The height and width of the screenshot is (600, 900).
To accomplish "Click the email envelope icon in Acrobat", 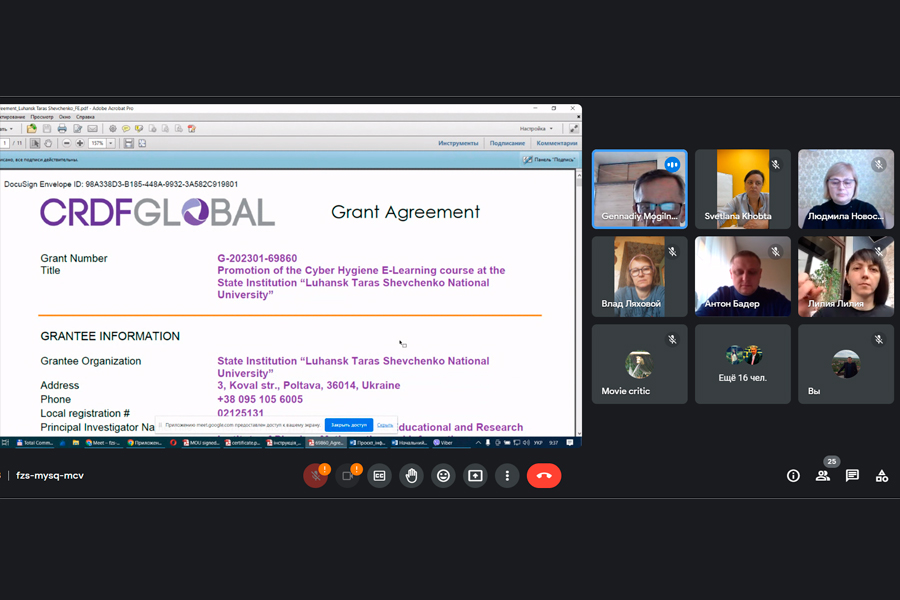I will tap(92, 129).
